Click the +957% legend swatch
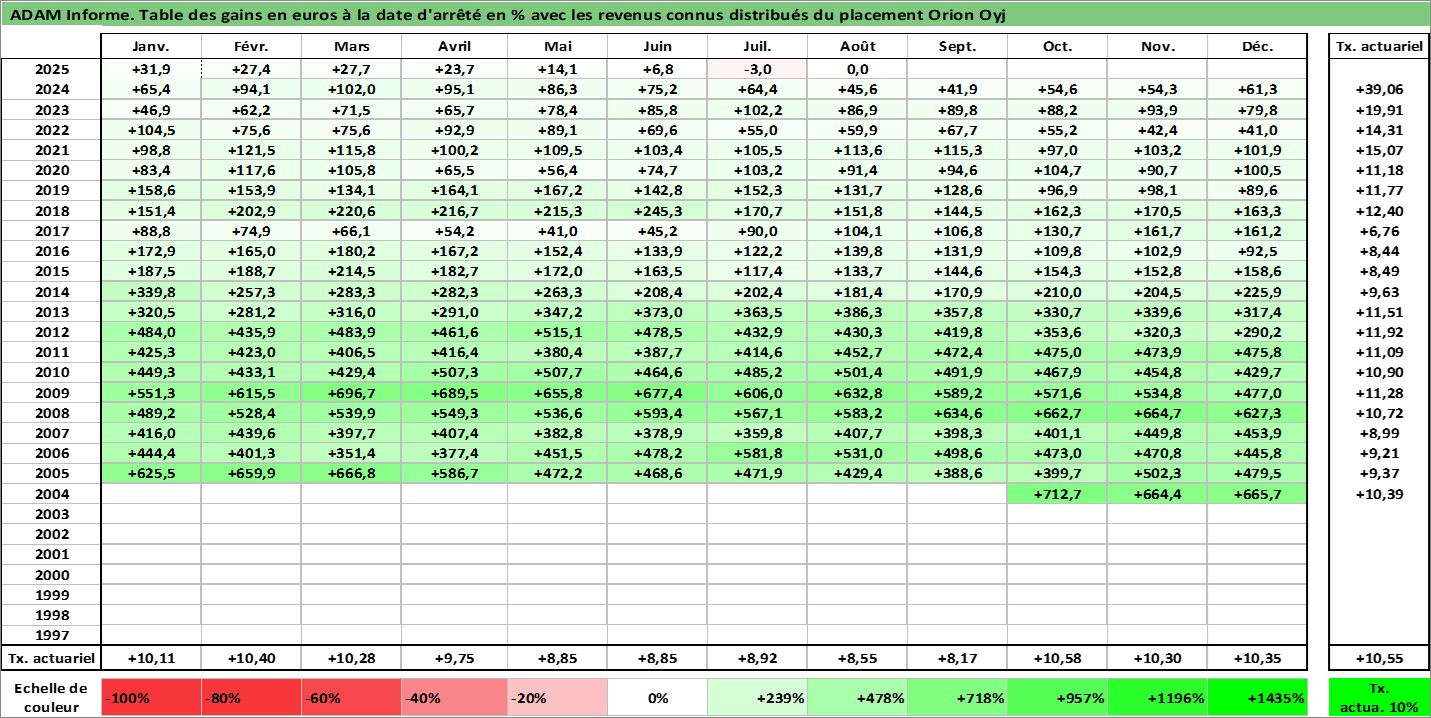1431x718 pixels. [1058, 698]
